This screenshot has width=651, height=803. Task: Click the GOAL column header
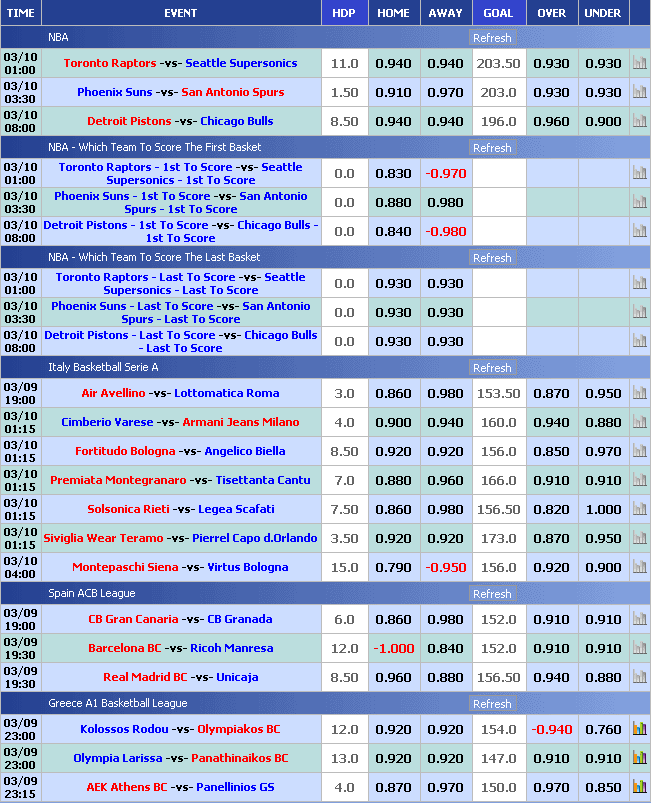498,13
